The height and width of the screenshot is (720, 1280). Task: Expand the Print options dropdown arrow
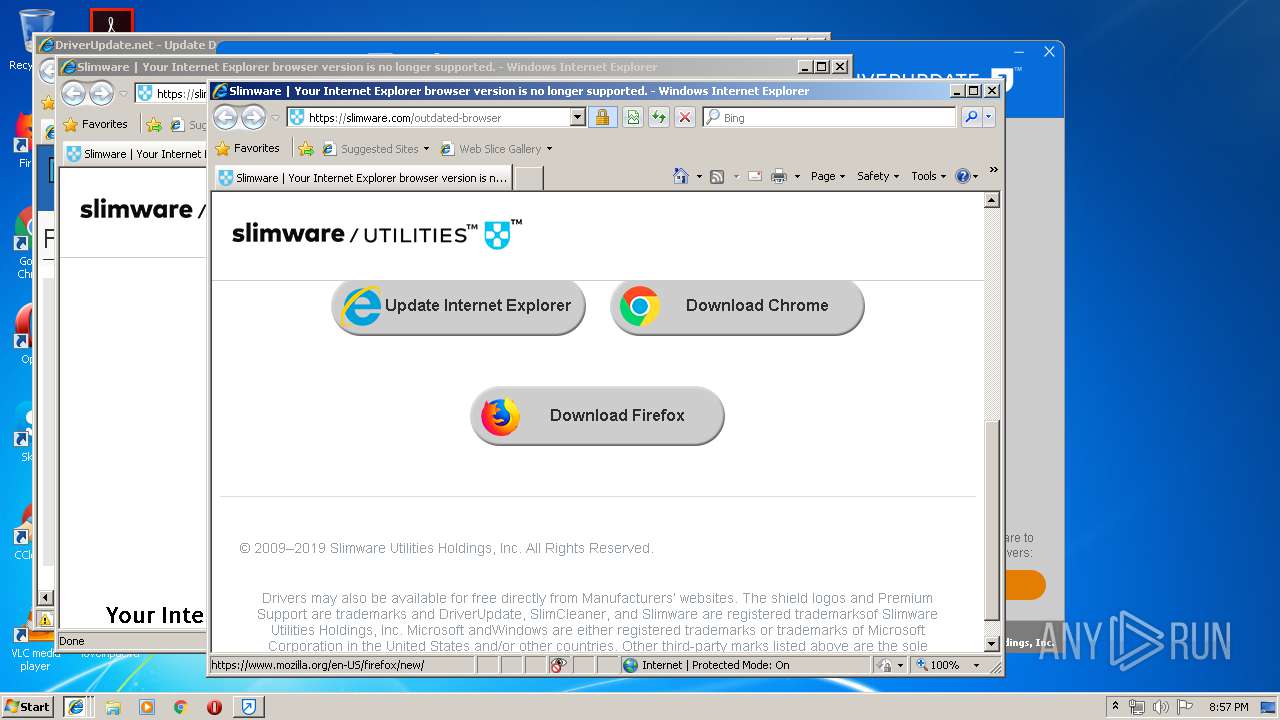(797, 176)
